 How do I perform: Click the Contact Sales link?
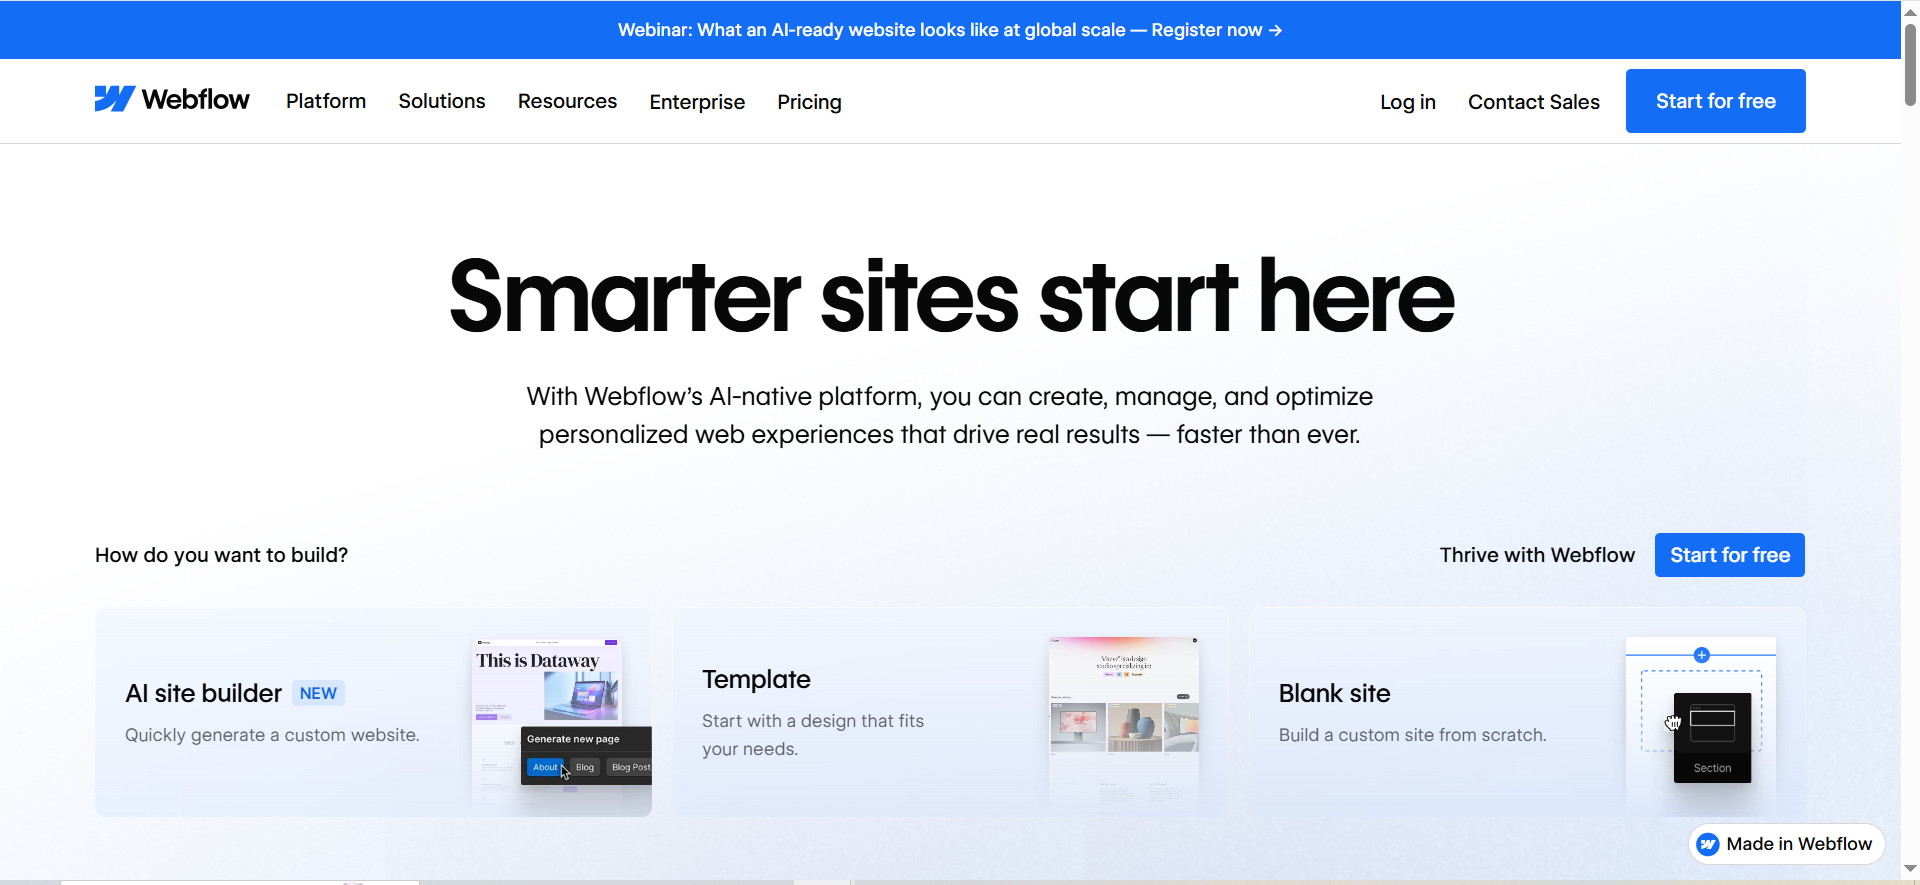[1534, 102]
